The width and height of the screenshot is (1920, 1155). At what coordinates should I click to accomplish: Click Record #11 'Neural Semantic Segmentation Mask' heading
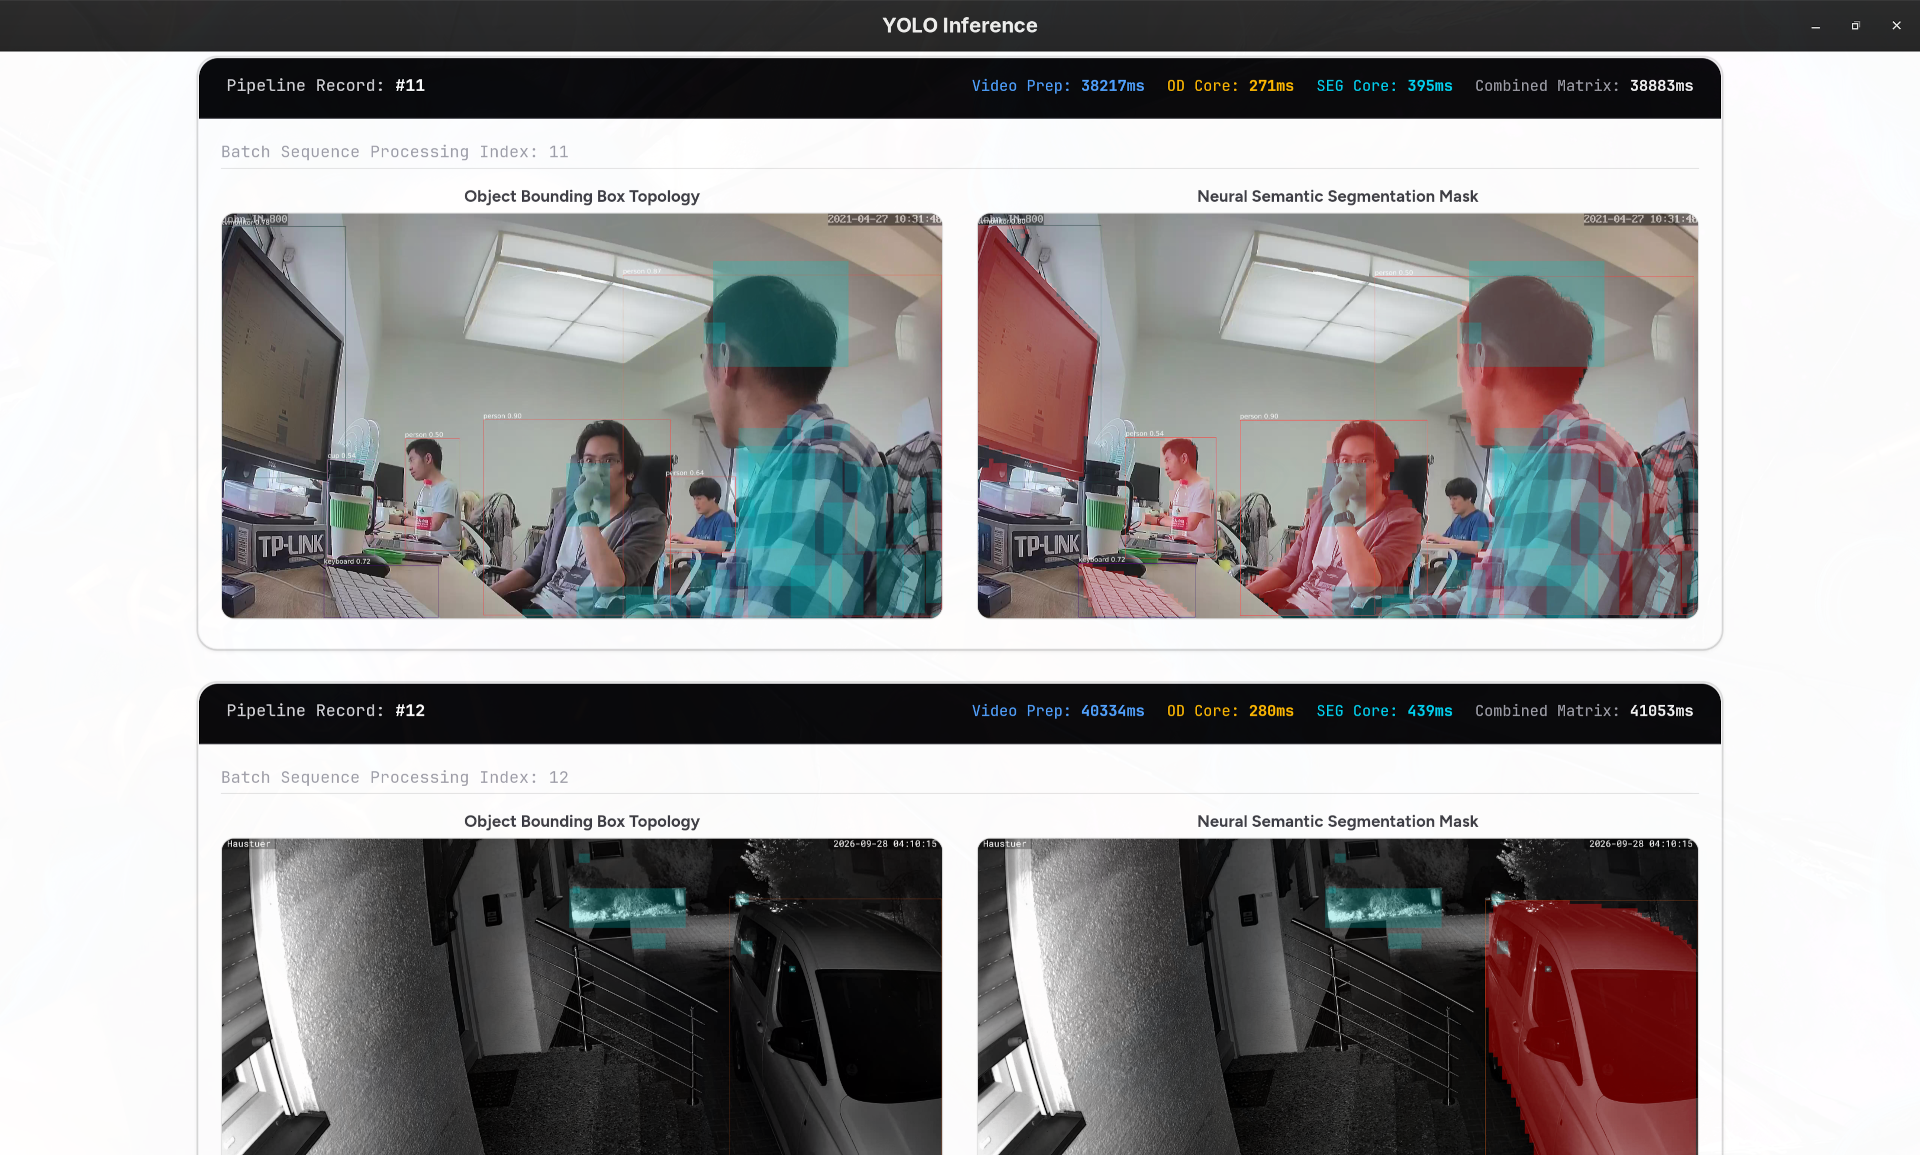(1338, 197)
